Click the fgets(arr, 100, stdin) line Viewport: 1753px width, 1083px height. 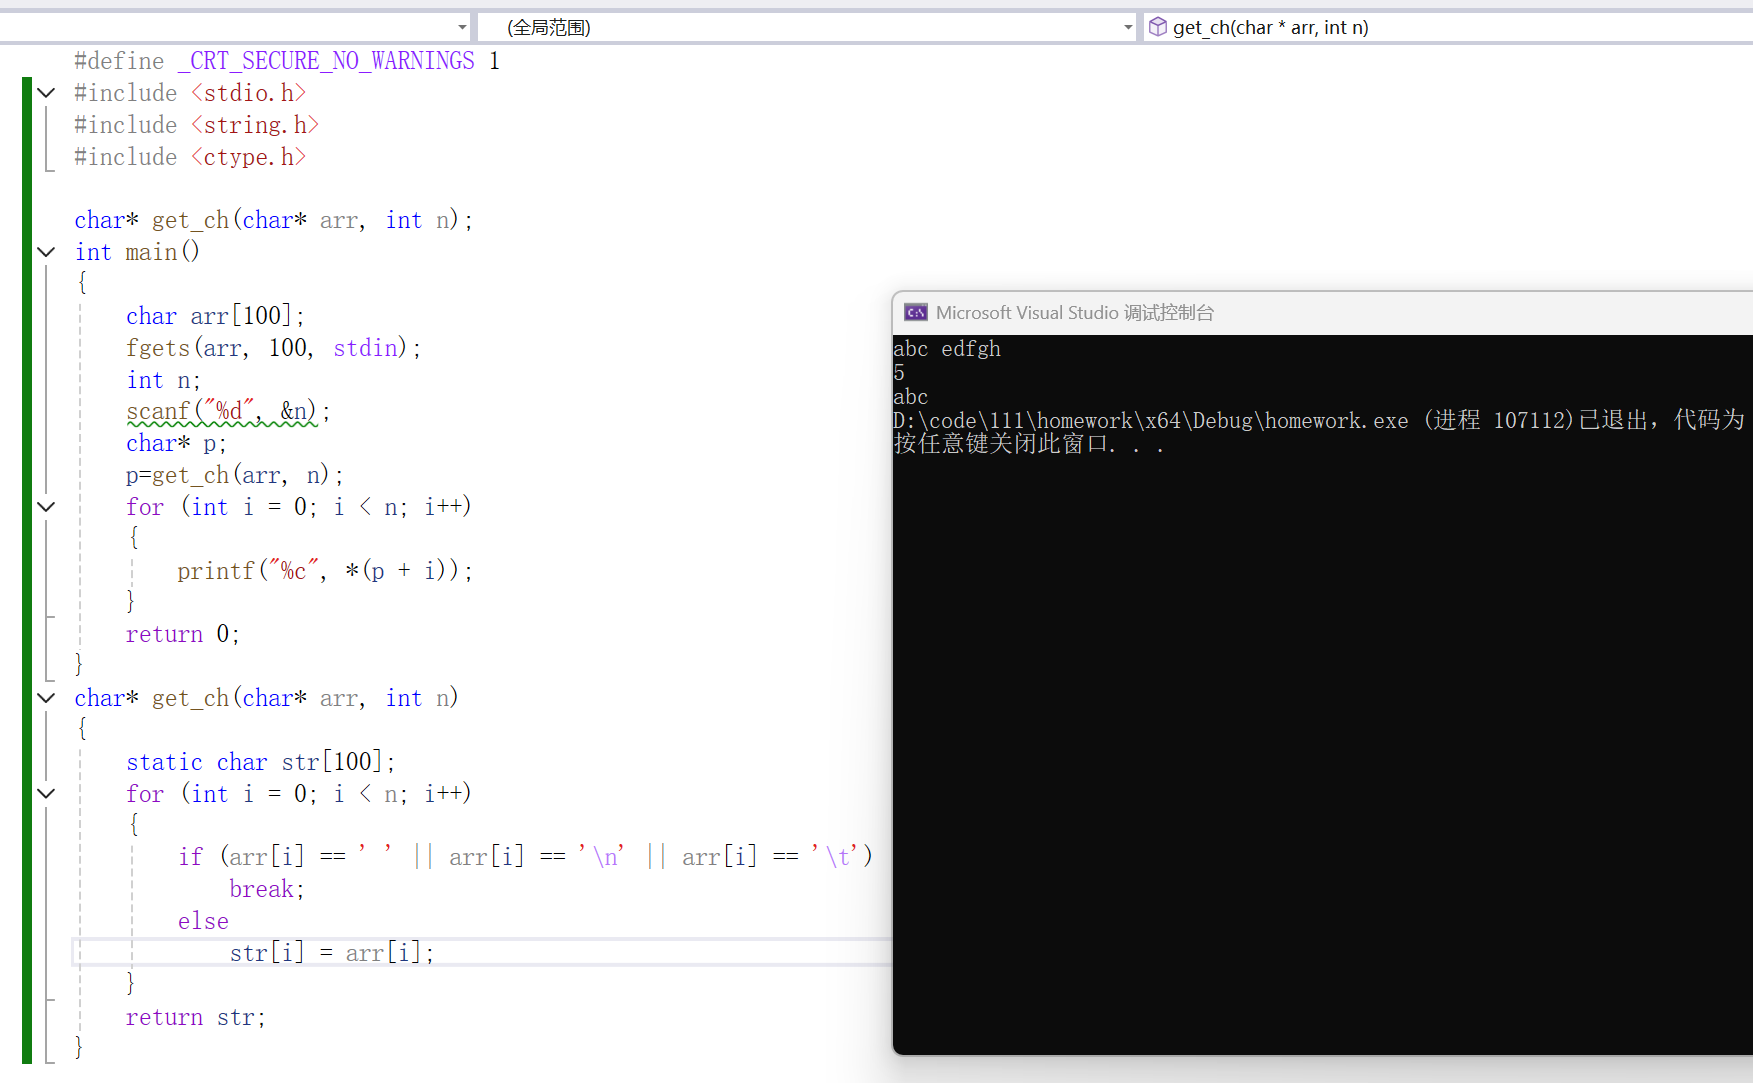[x=273, y=348]
